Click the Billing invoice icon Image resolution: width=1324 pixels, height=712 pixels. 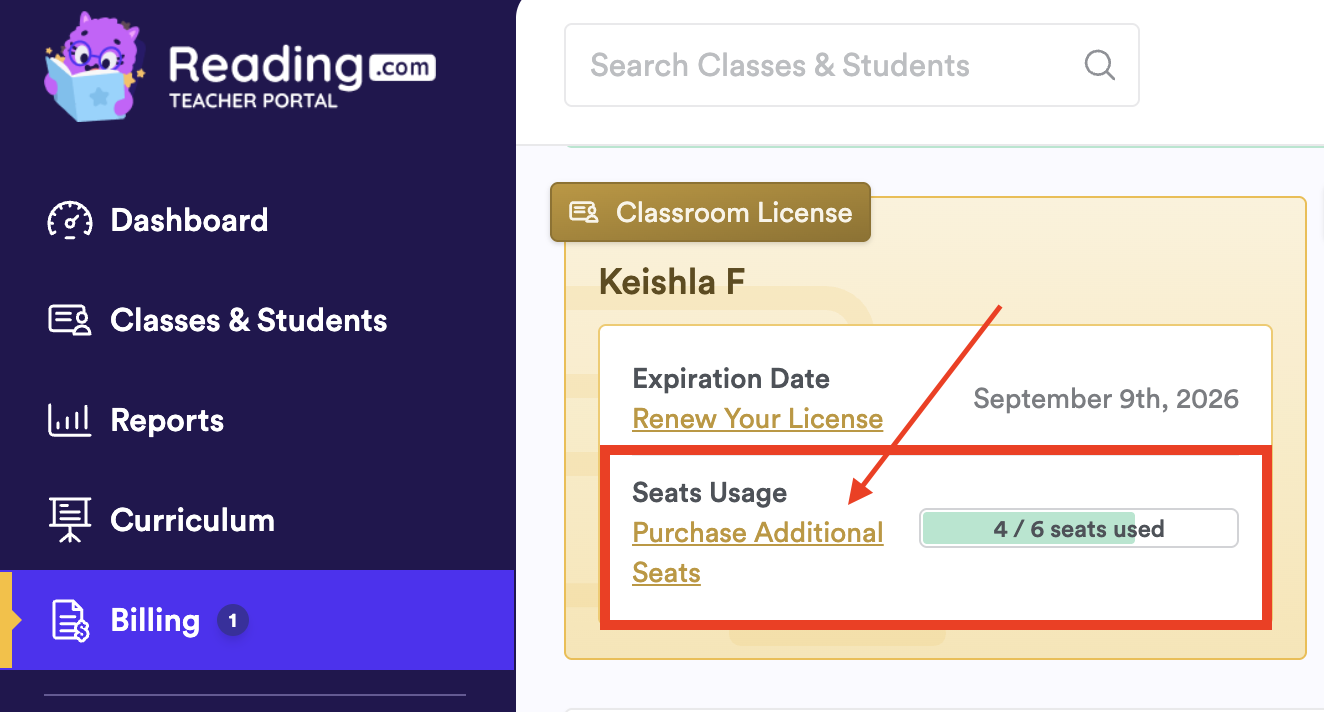[x=70, y=621]
